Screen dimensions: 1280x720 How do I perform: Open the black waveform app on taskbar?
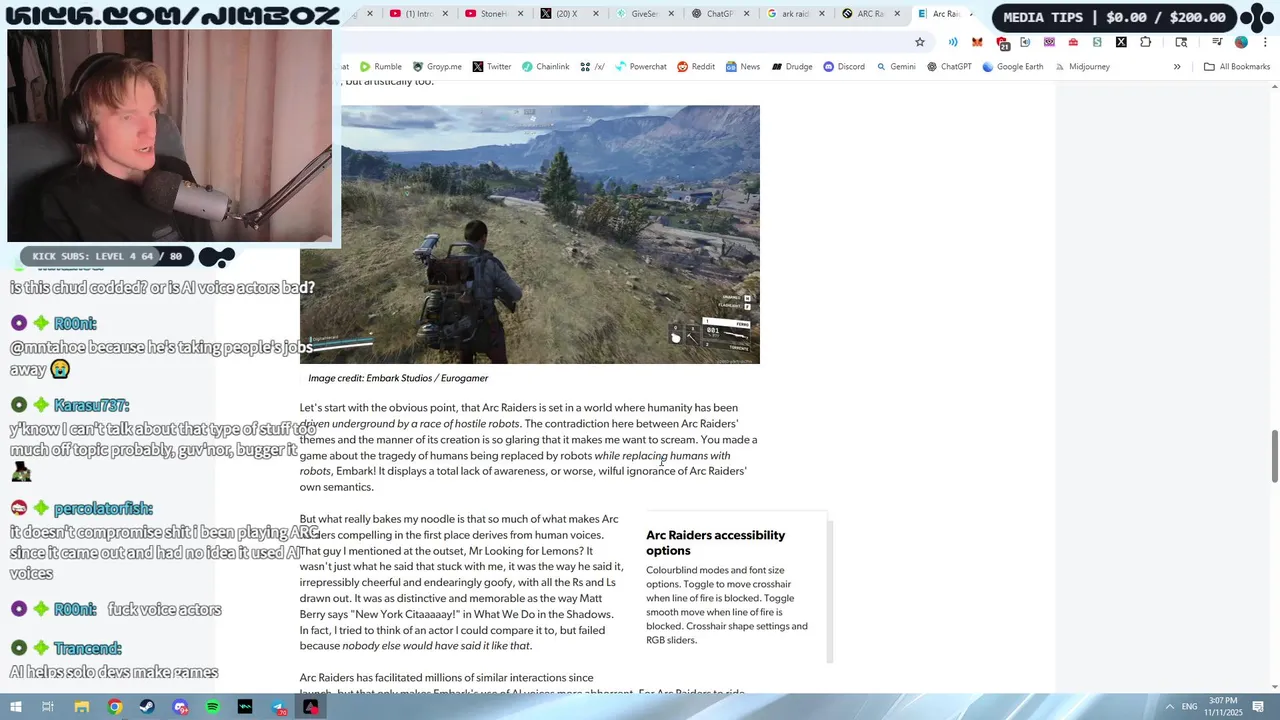pyautogui.click(x=245, y=707)
